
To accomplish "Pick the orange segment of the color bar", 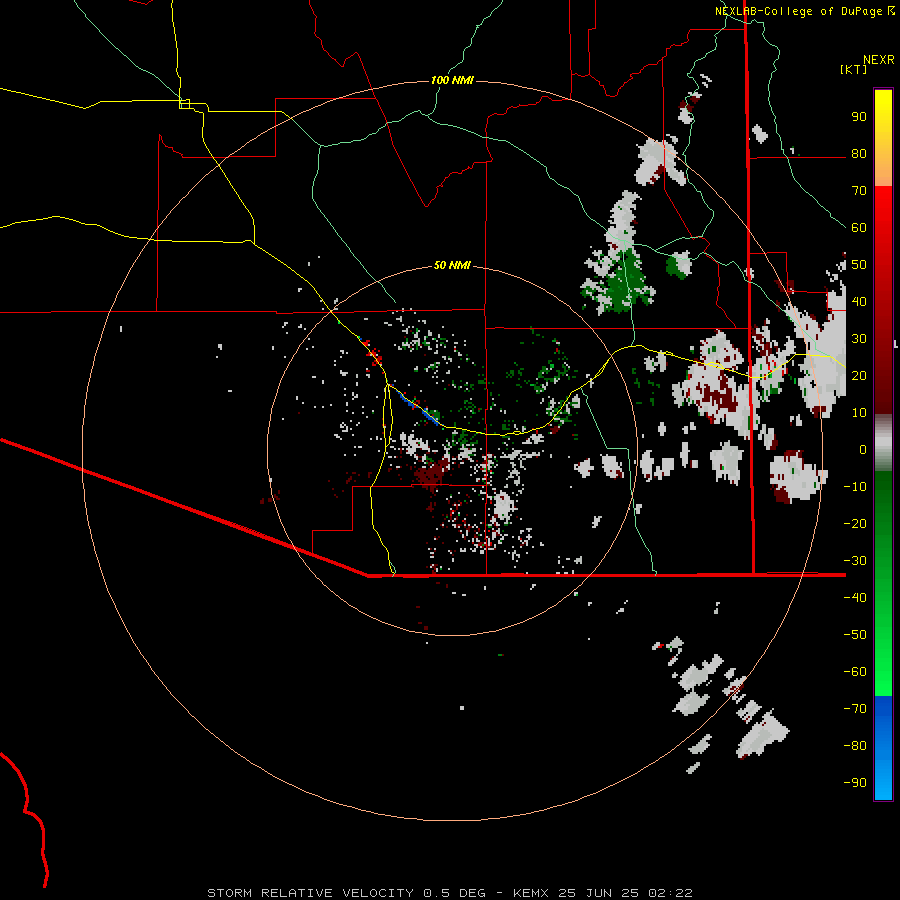I will pos(883,169).
